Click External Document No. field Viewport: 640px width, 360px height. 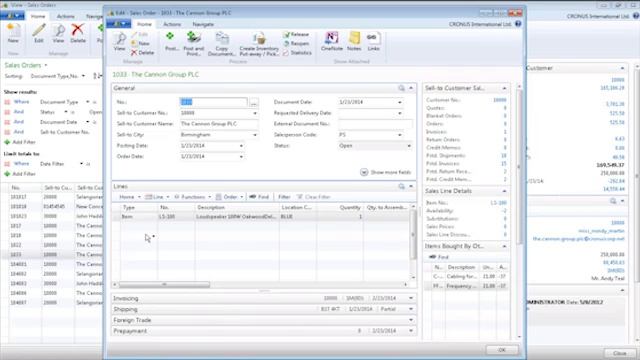(x=376, y=124)
